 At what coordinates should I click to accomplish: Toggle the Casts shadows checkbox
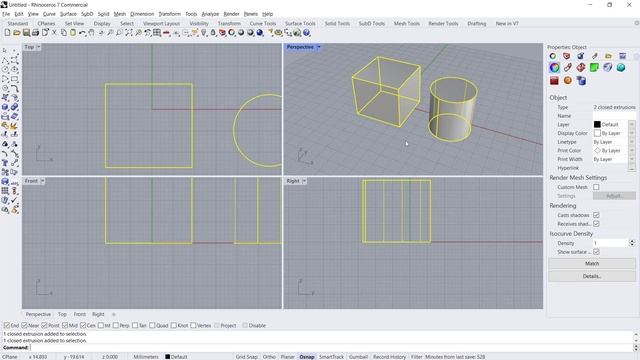pyautogui.click(x=596, y=215)
